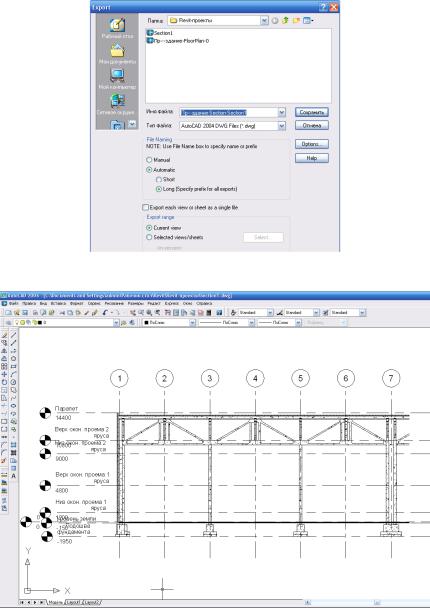Expand the layer list dropdown
This screenshot has height=608, width=430.
click(x=116, y=323)
